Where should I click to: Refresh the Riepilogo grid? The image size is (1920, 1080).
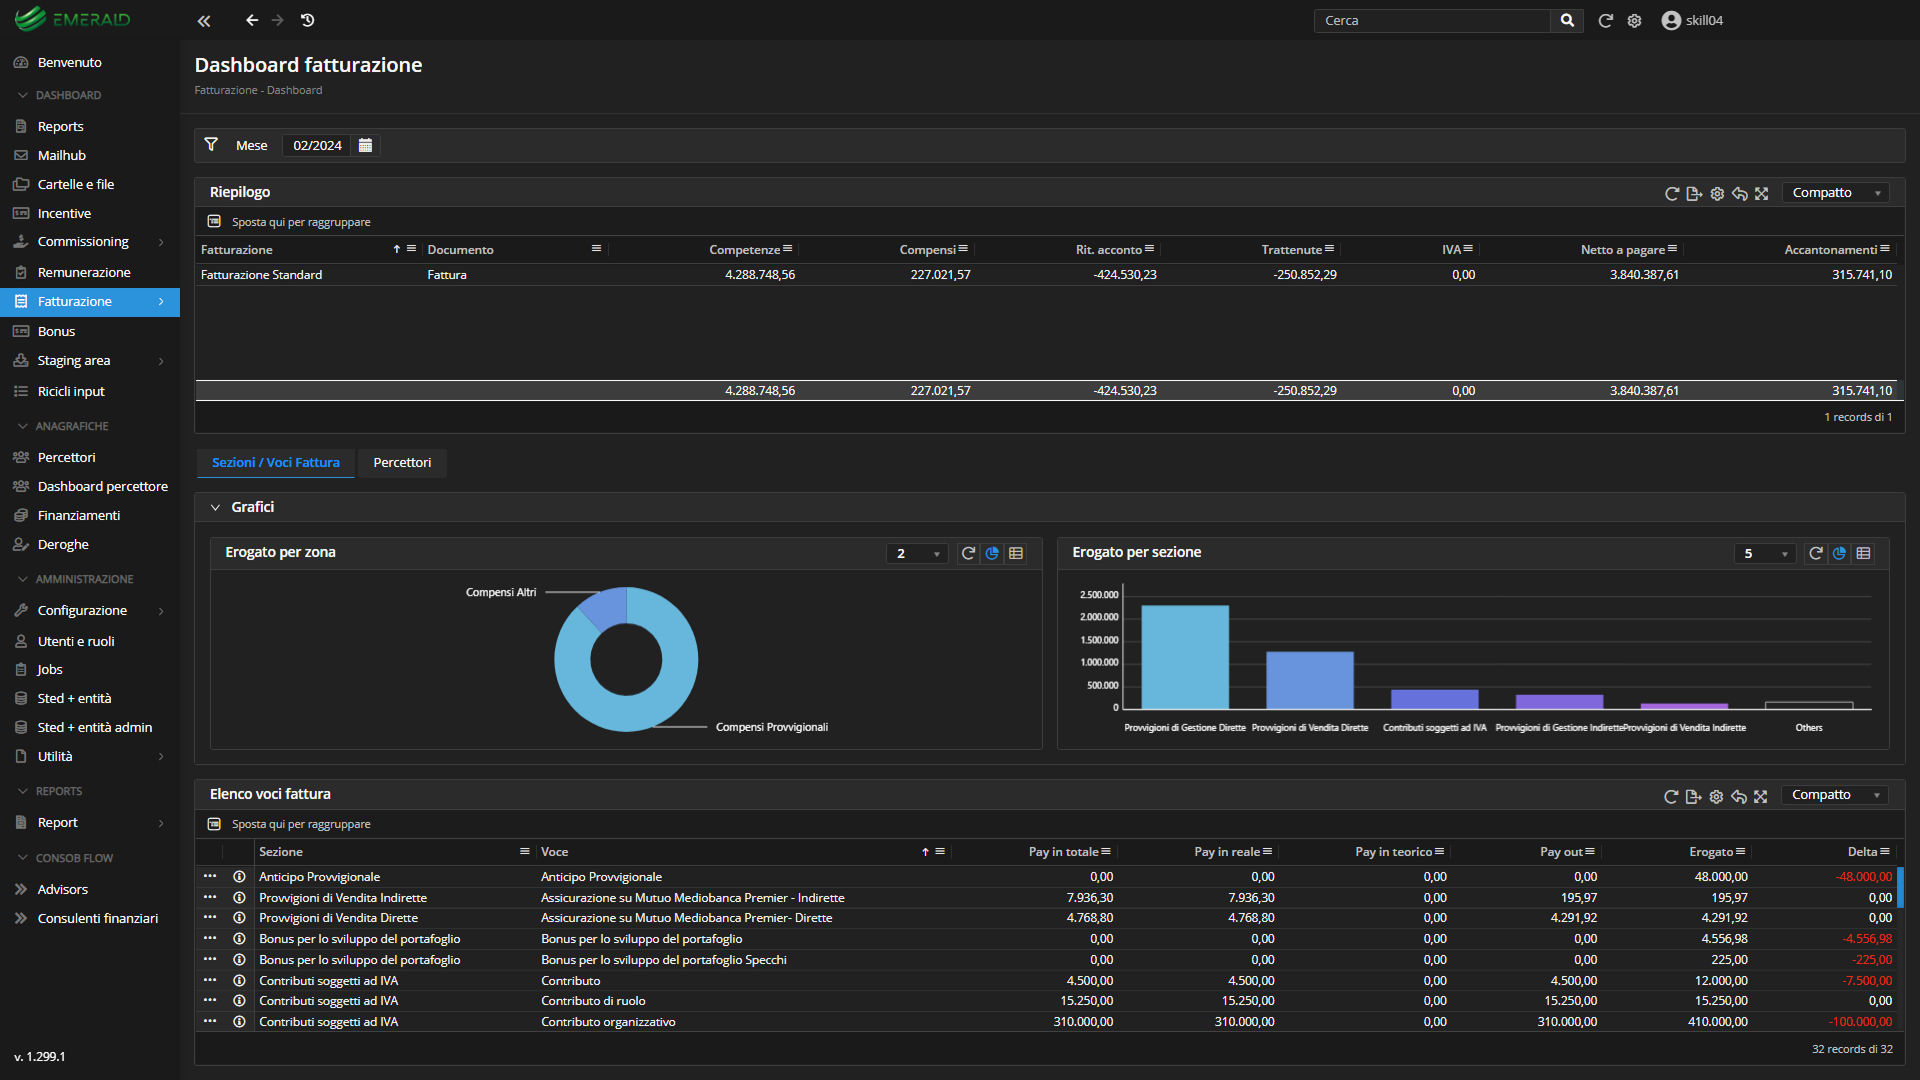[x=1671, y=193]
